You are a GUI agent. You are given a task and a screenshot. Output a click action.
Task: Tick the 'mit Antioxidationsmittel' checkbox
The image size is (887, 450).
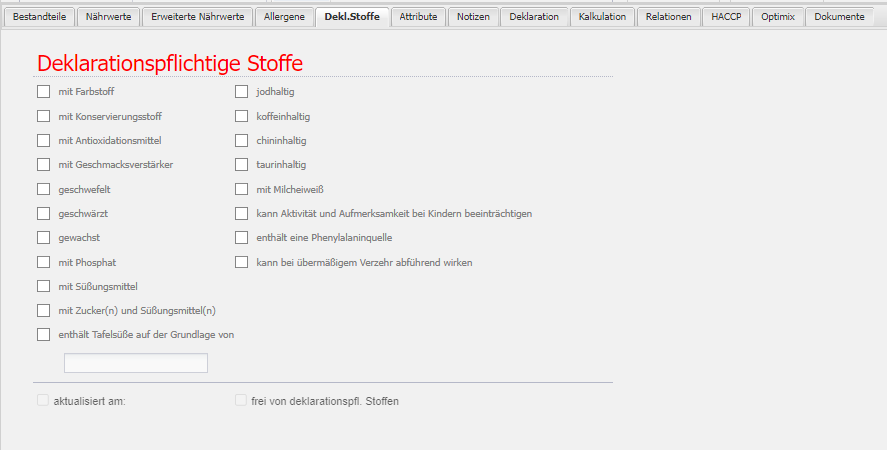(x=43, y=141)
